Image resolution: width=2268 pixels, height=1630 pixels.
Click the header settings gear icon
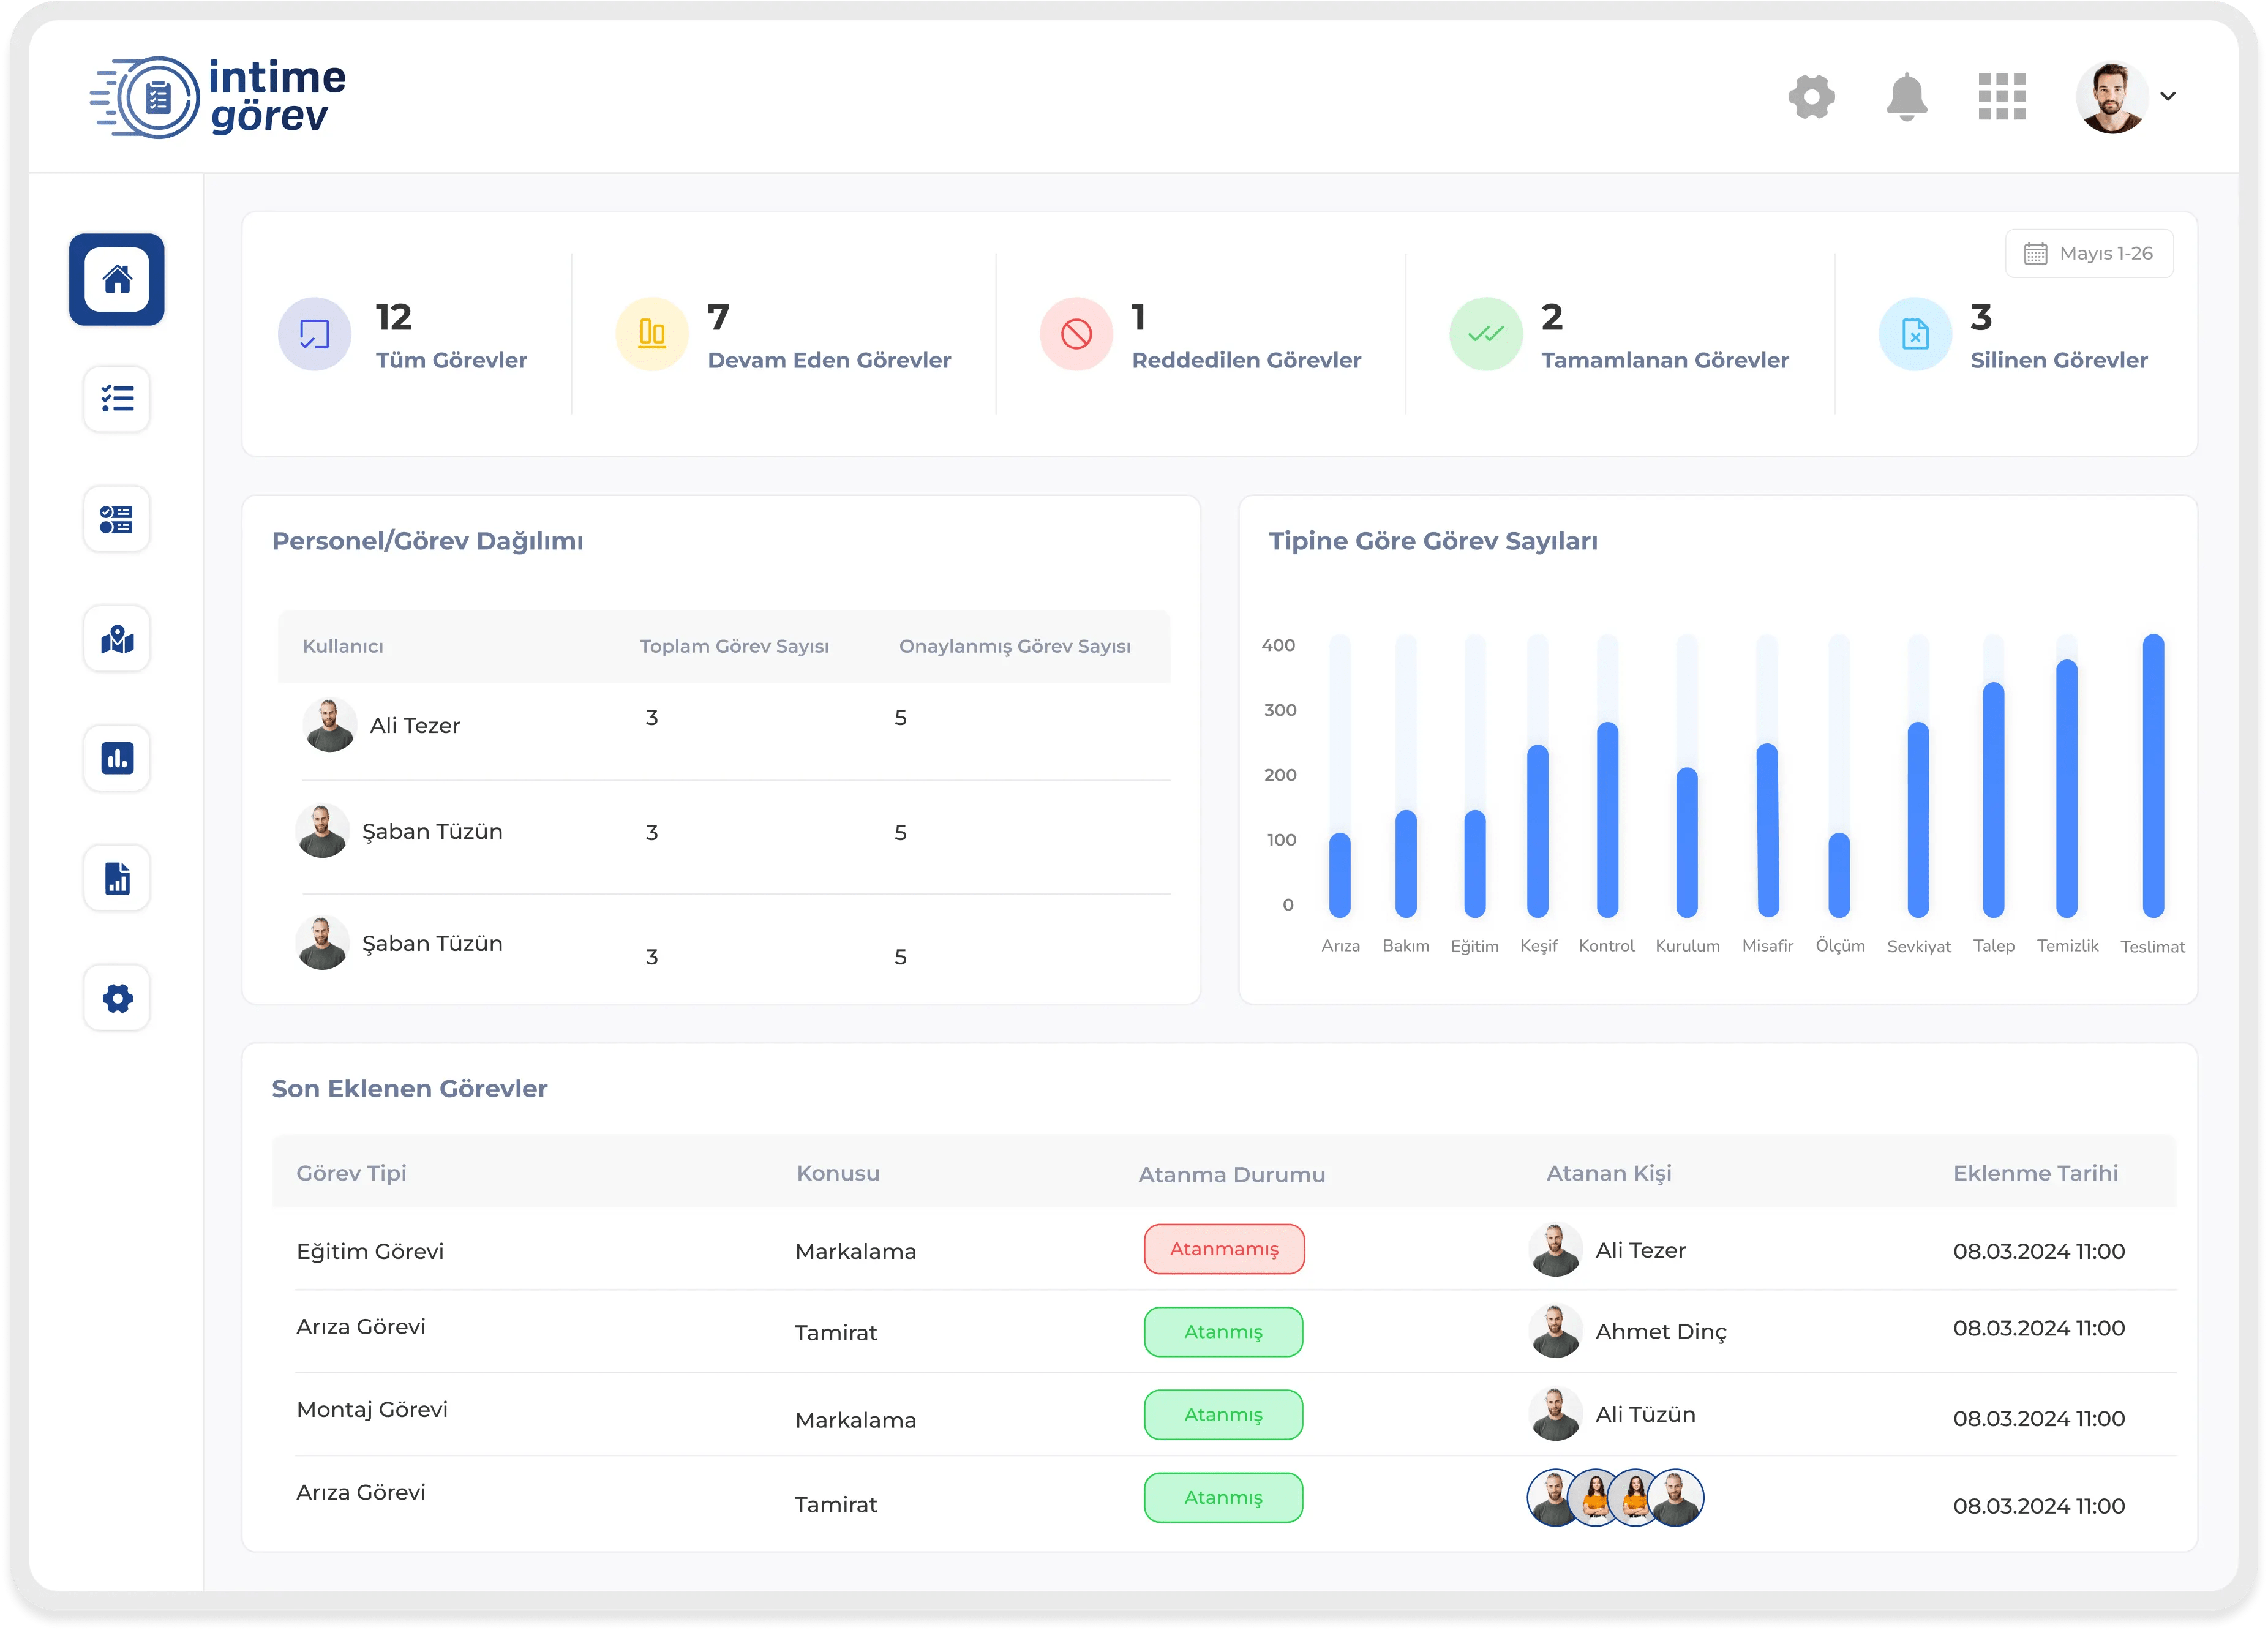click(x=1811, y=97)
